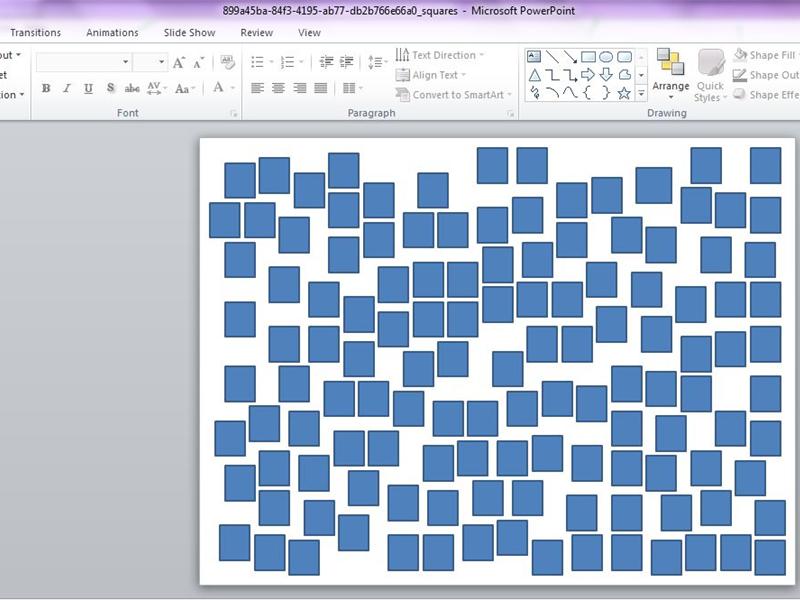Image resolution: width=800 pixels, height=600 pixels.
Task: Toggle bold text formatting
Action: point(46,88)
